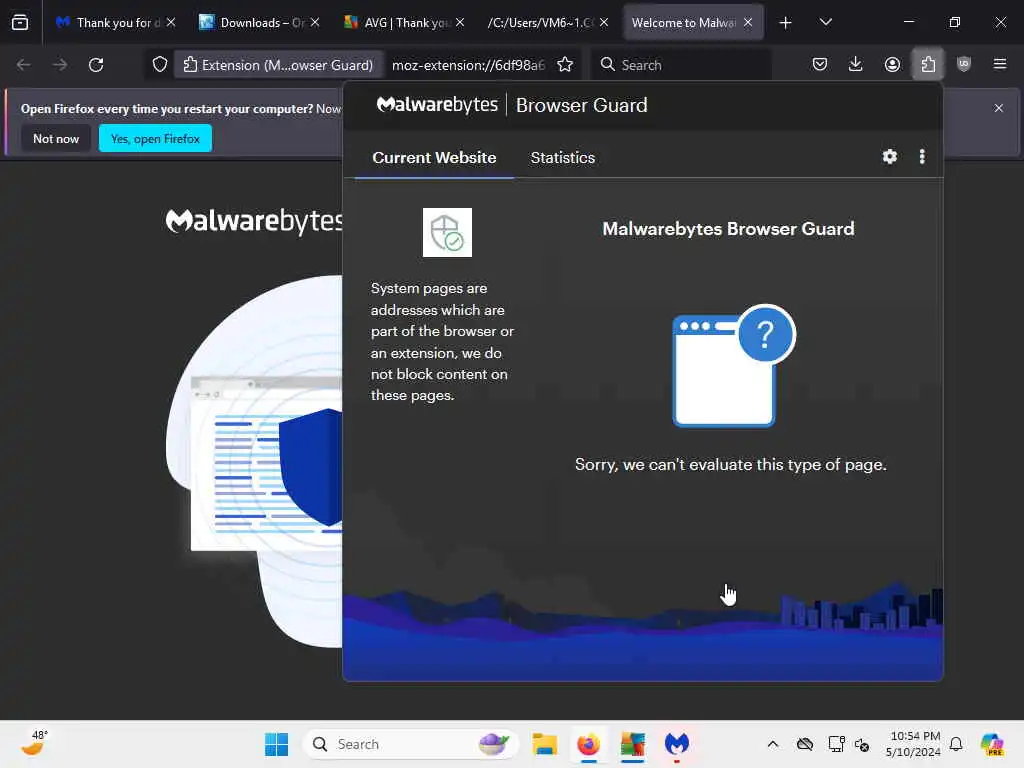This screenshot has height=768, width=1024.
Task: Go back to previous page
Action: (x=24, y=65)
